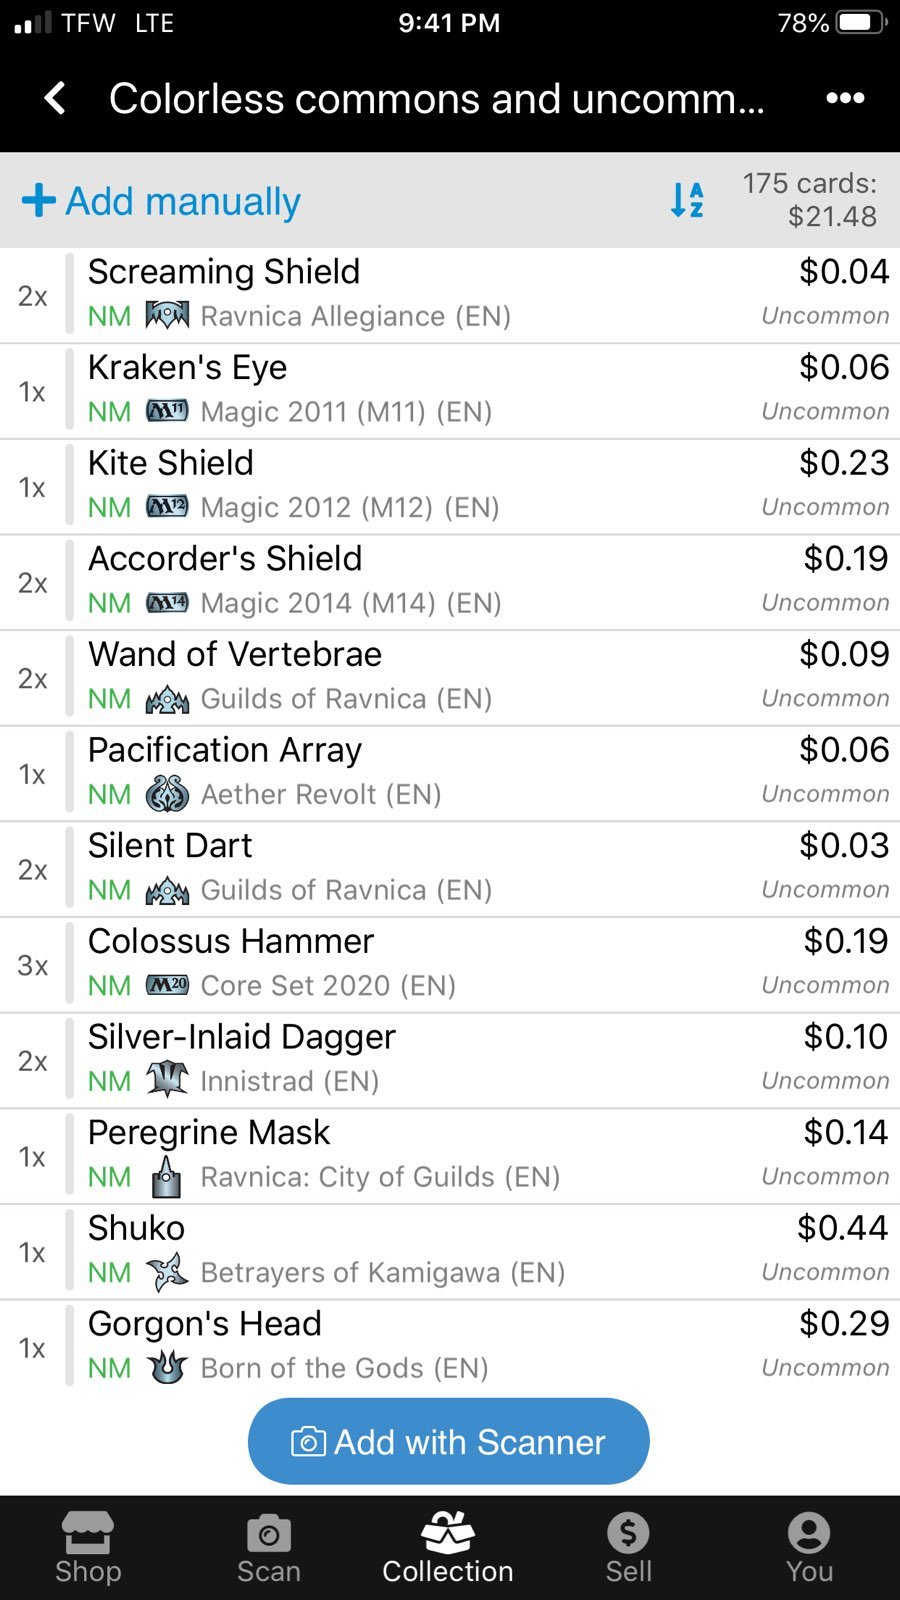Open the three-dot more options menu
This screenshot has width=900, height=1600.
tap(845, 98)
